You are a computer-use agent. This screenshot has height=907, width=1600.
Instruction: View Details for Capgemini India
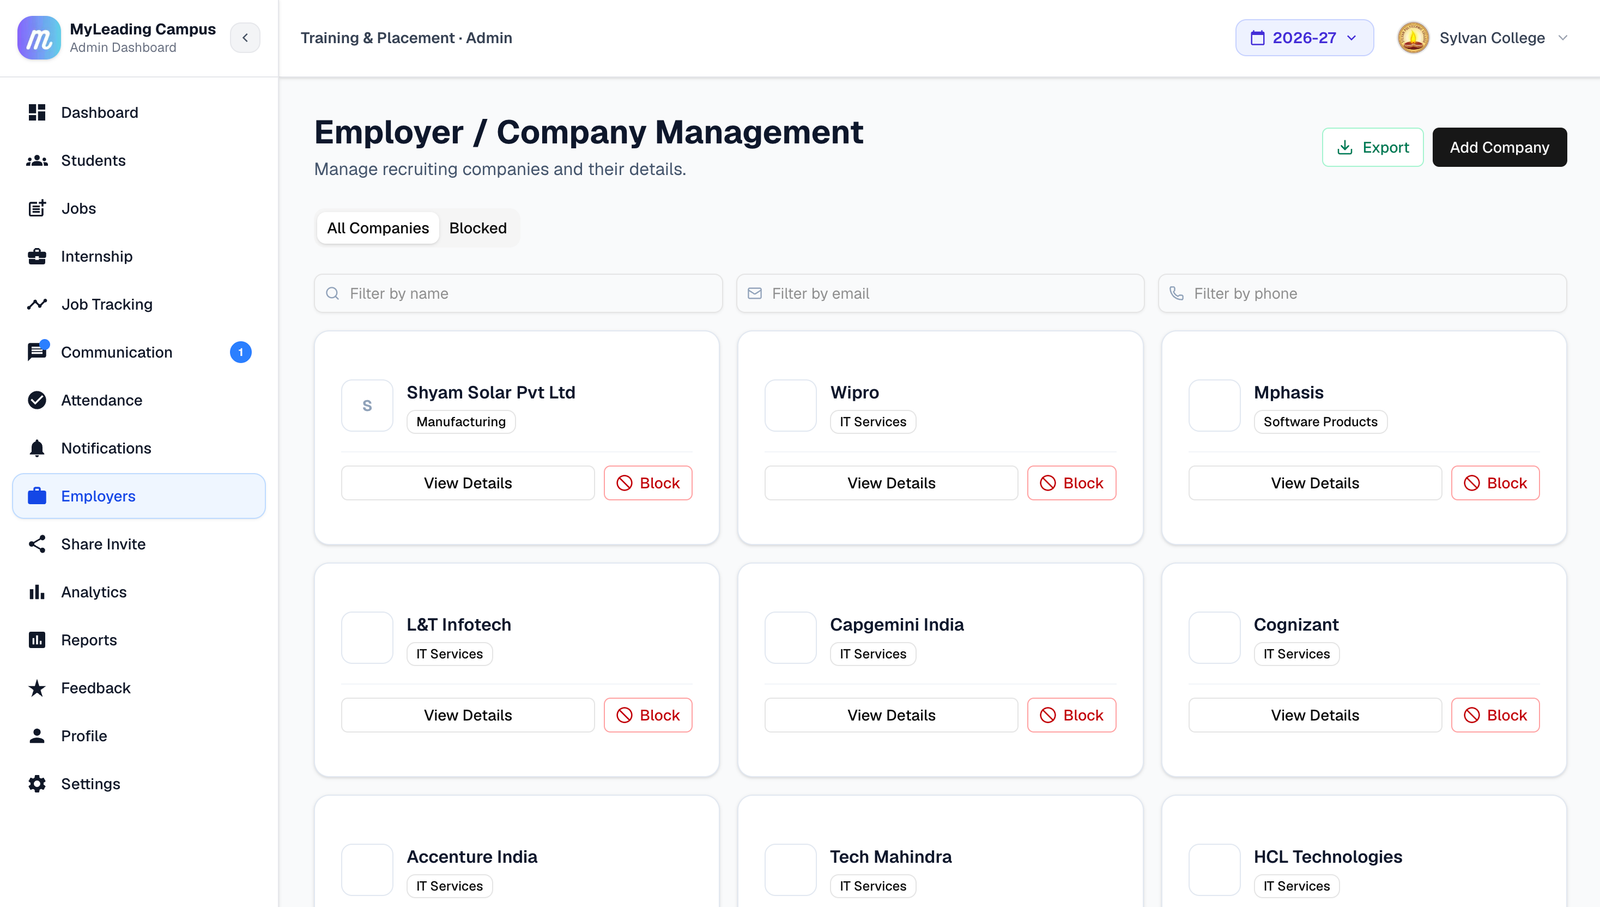coord(892,715)
